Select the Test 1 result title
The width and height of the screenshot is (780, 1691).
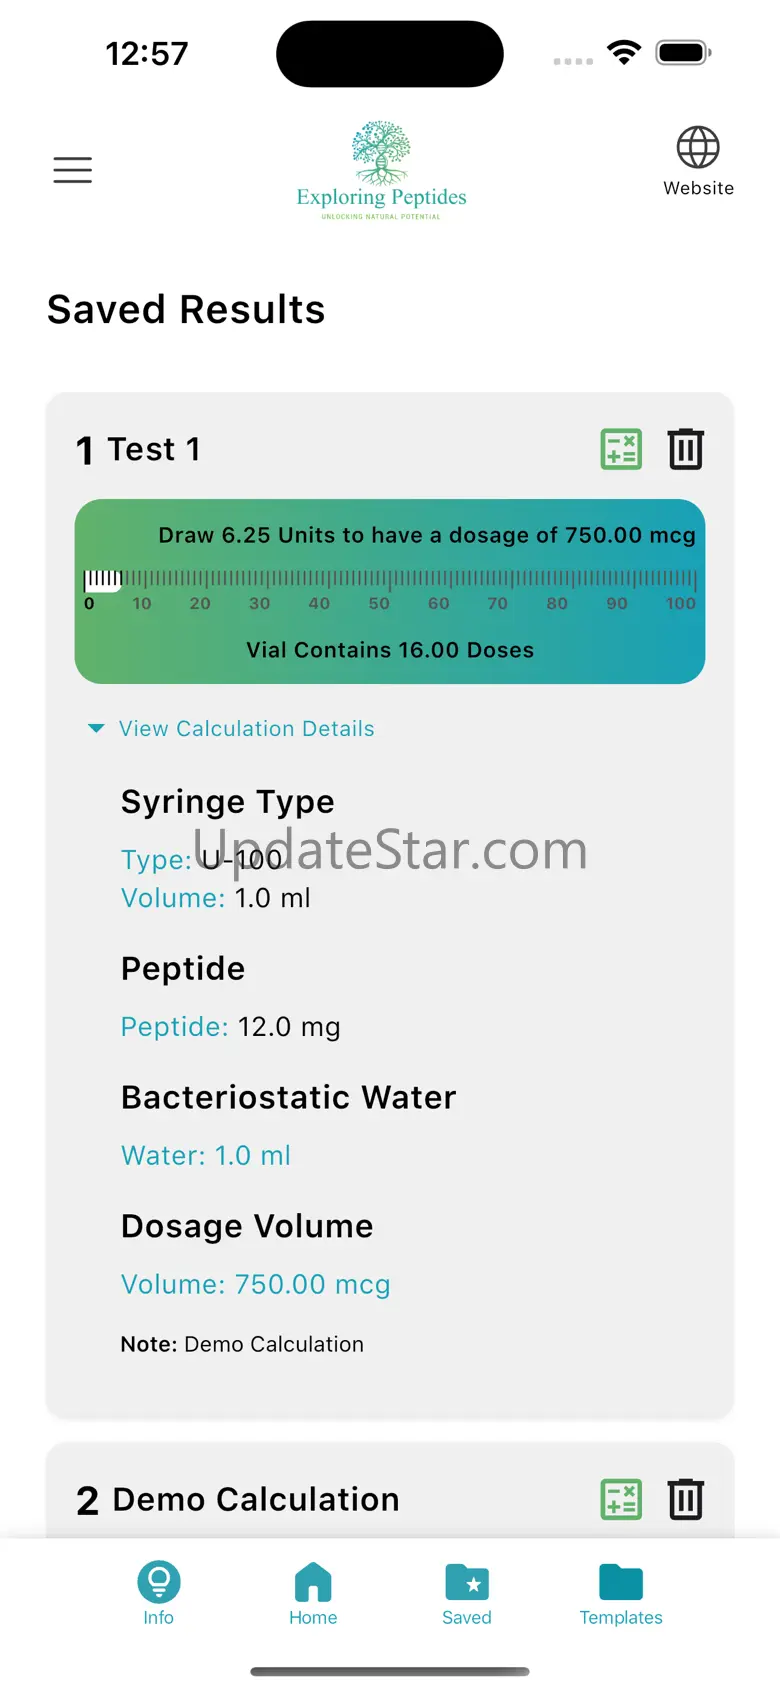pyautogui.click(x=153, y=450)
